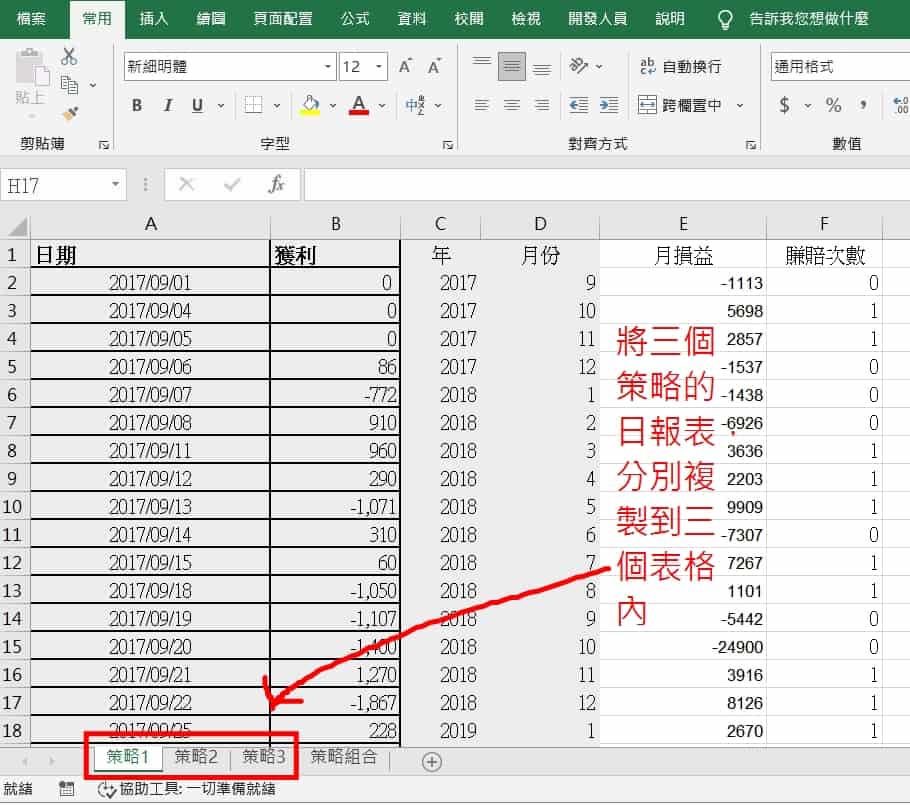Open the 通用格式 number format dropdown

(x=838, y=67)
